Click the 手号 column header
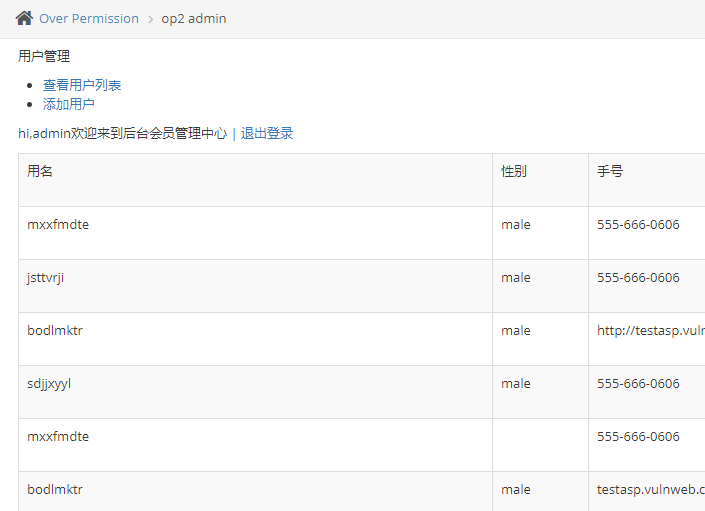The width and height of the screenshot is (705, 511). pos(647,180)
